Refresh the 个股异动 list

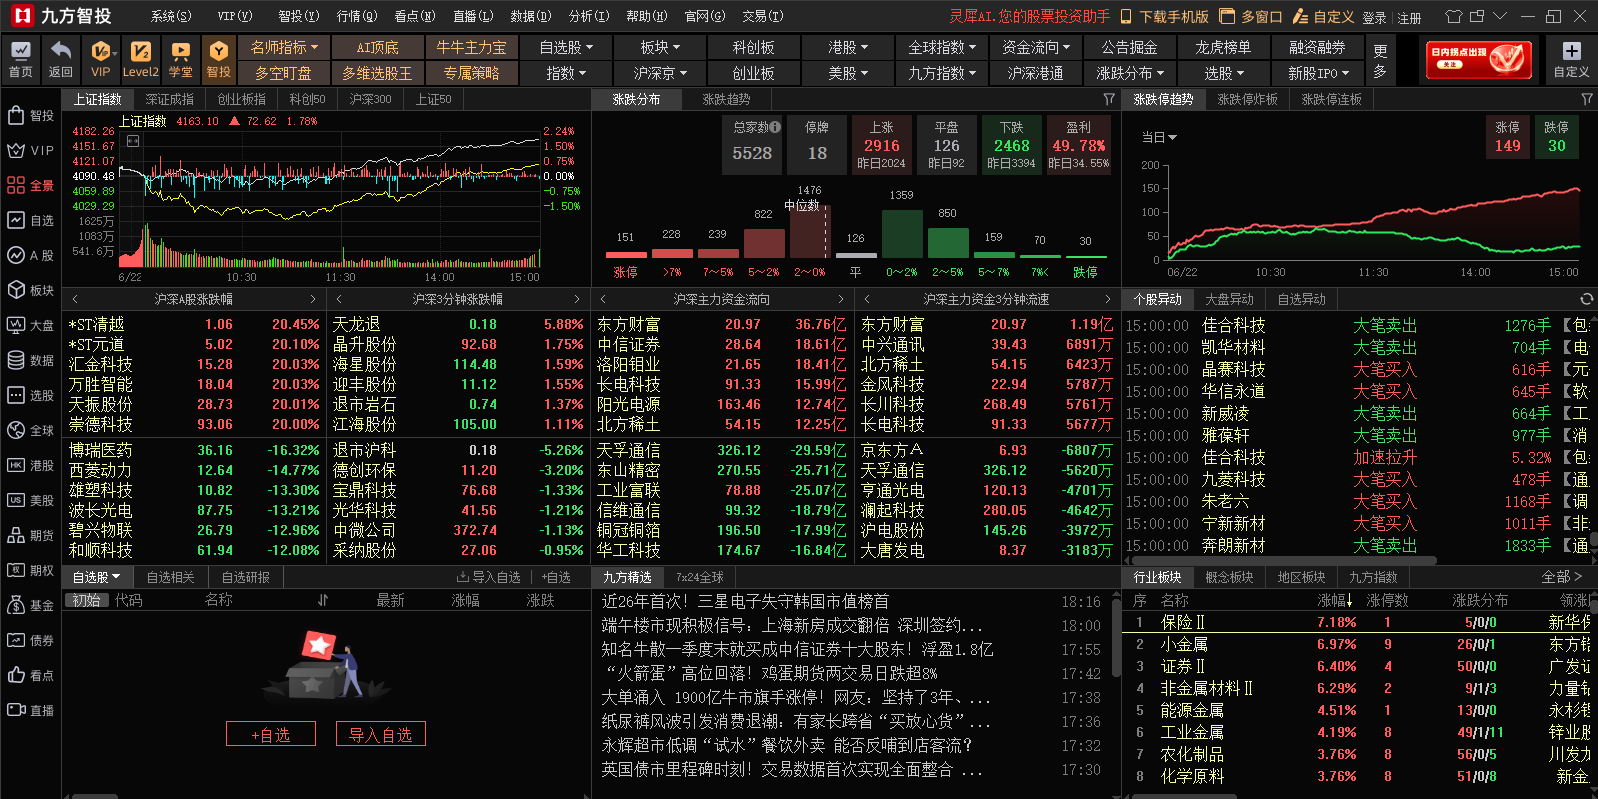1586,299
